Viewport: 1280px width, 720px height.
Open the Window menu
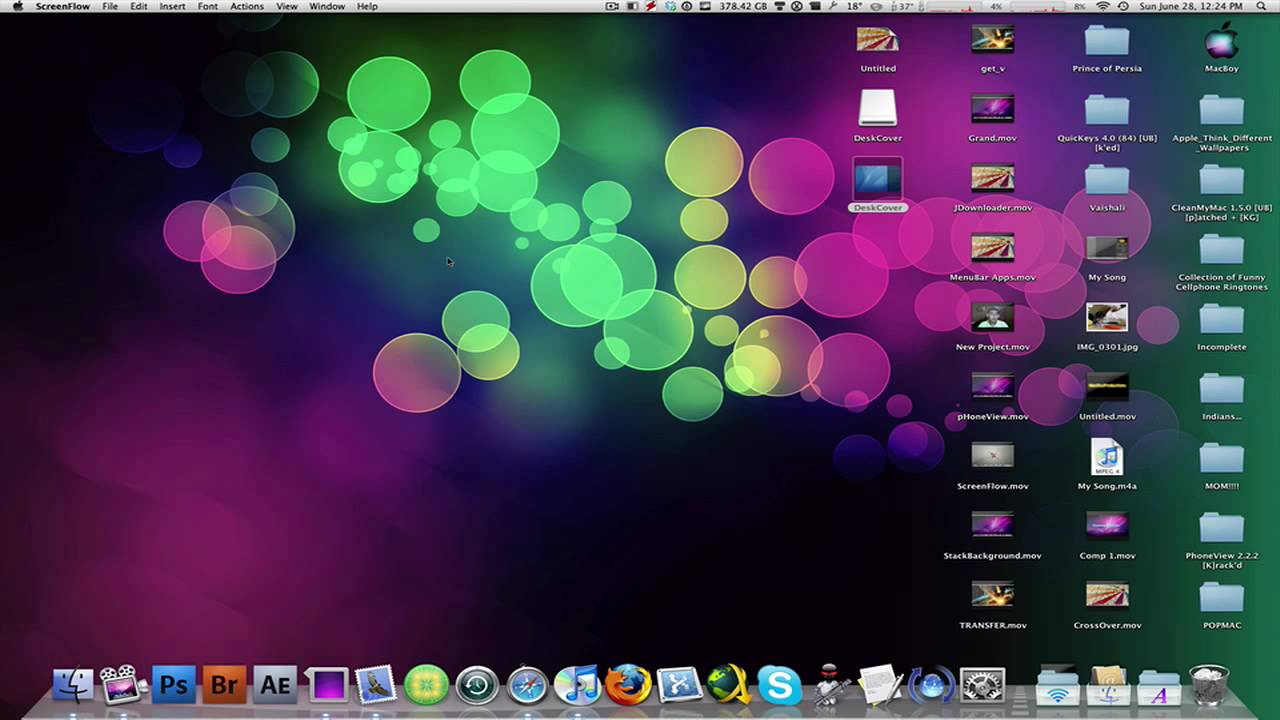(327, 6)
